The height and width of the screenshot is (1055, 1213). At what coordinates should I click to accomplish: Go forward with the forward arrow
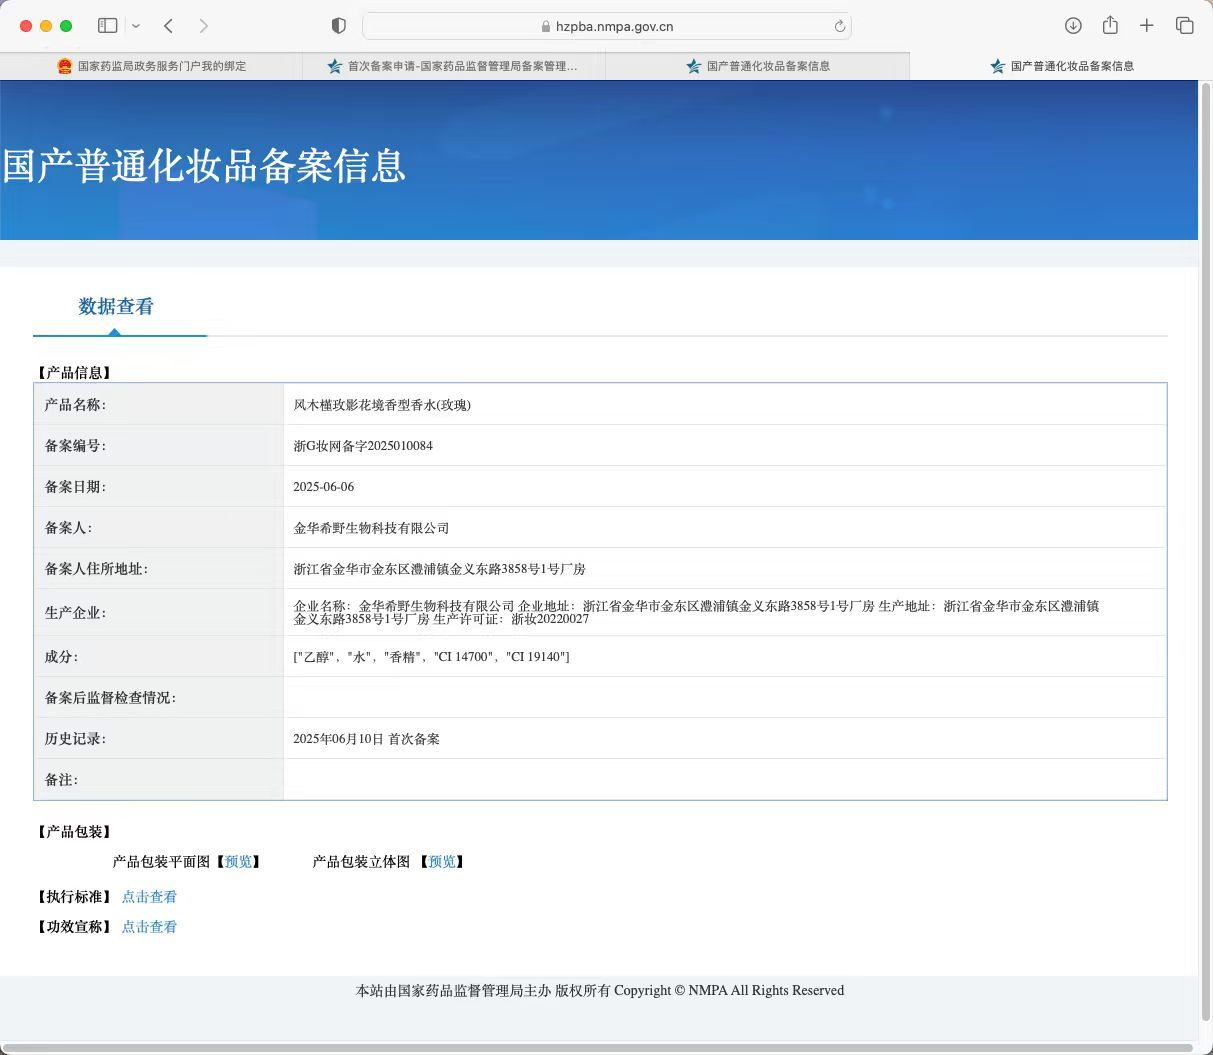click(203, 26)
